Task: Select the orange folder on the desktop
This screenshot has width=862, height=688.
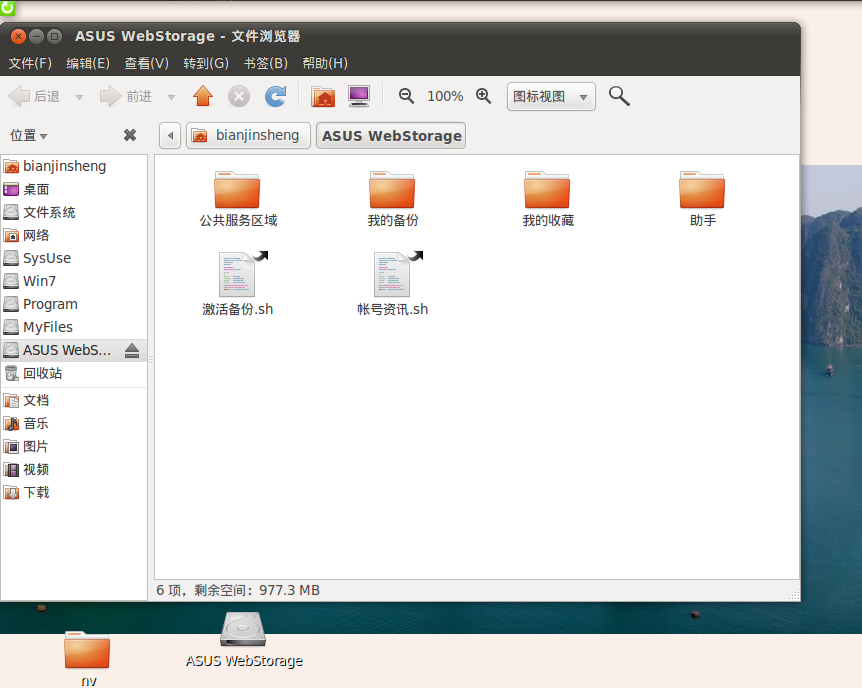Action: [x=87, y=658]
